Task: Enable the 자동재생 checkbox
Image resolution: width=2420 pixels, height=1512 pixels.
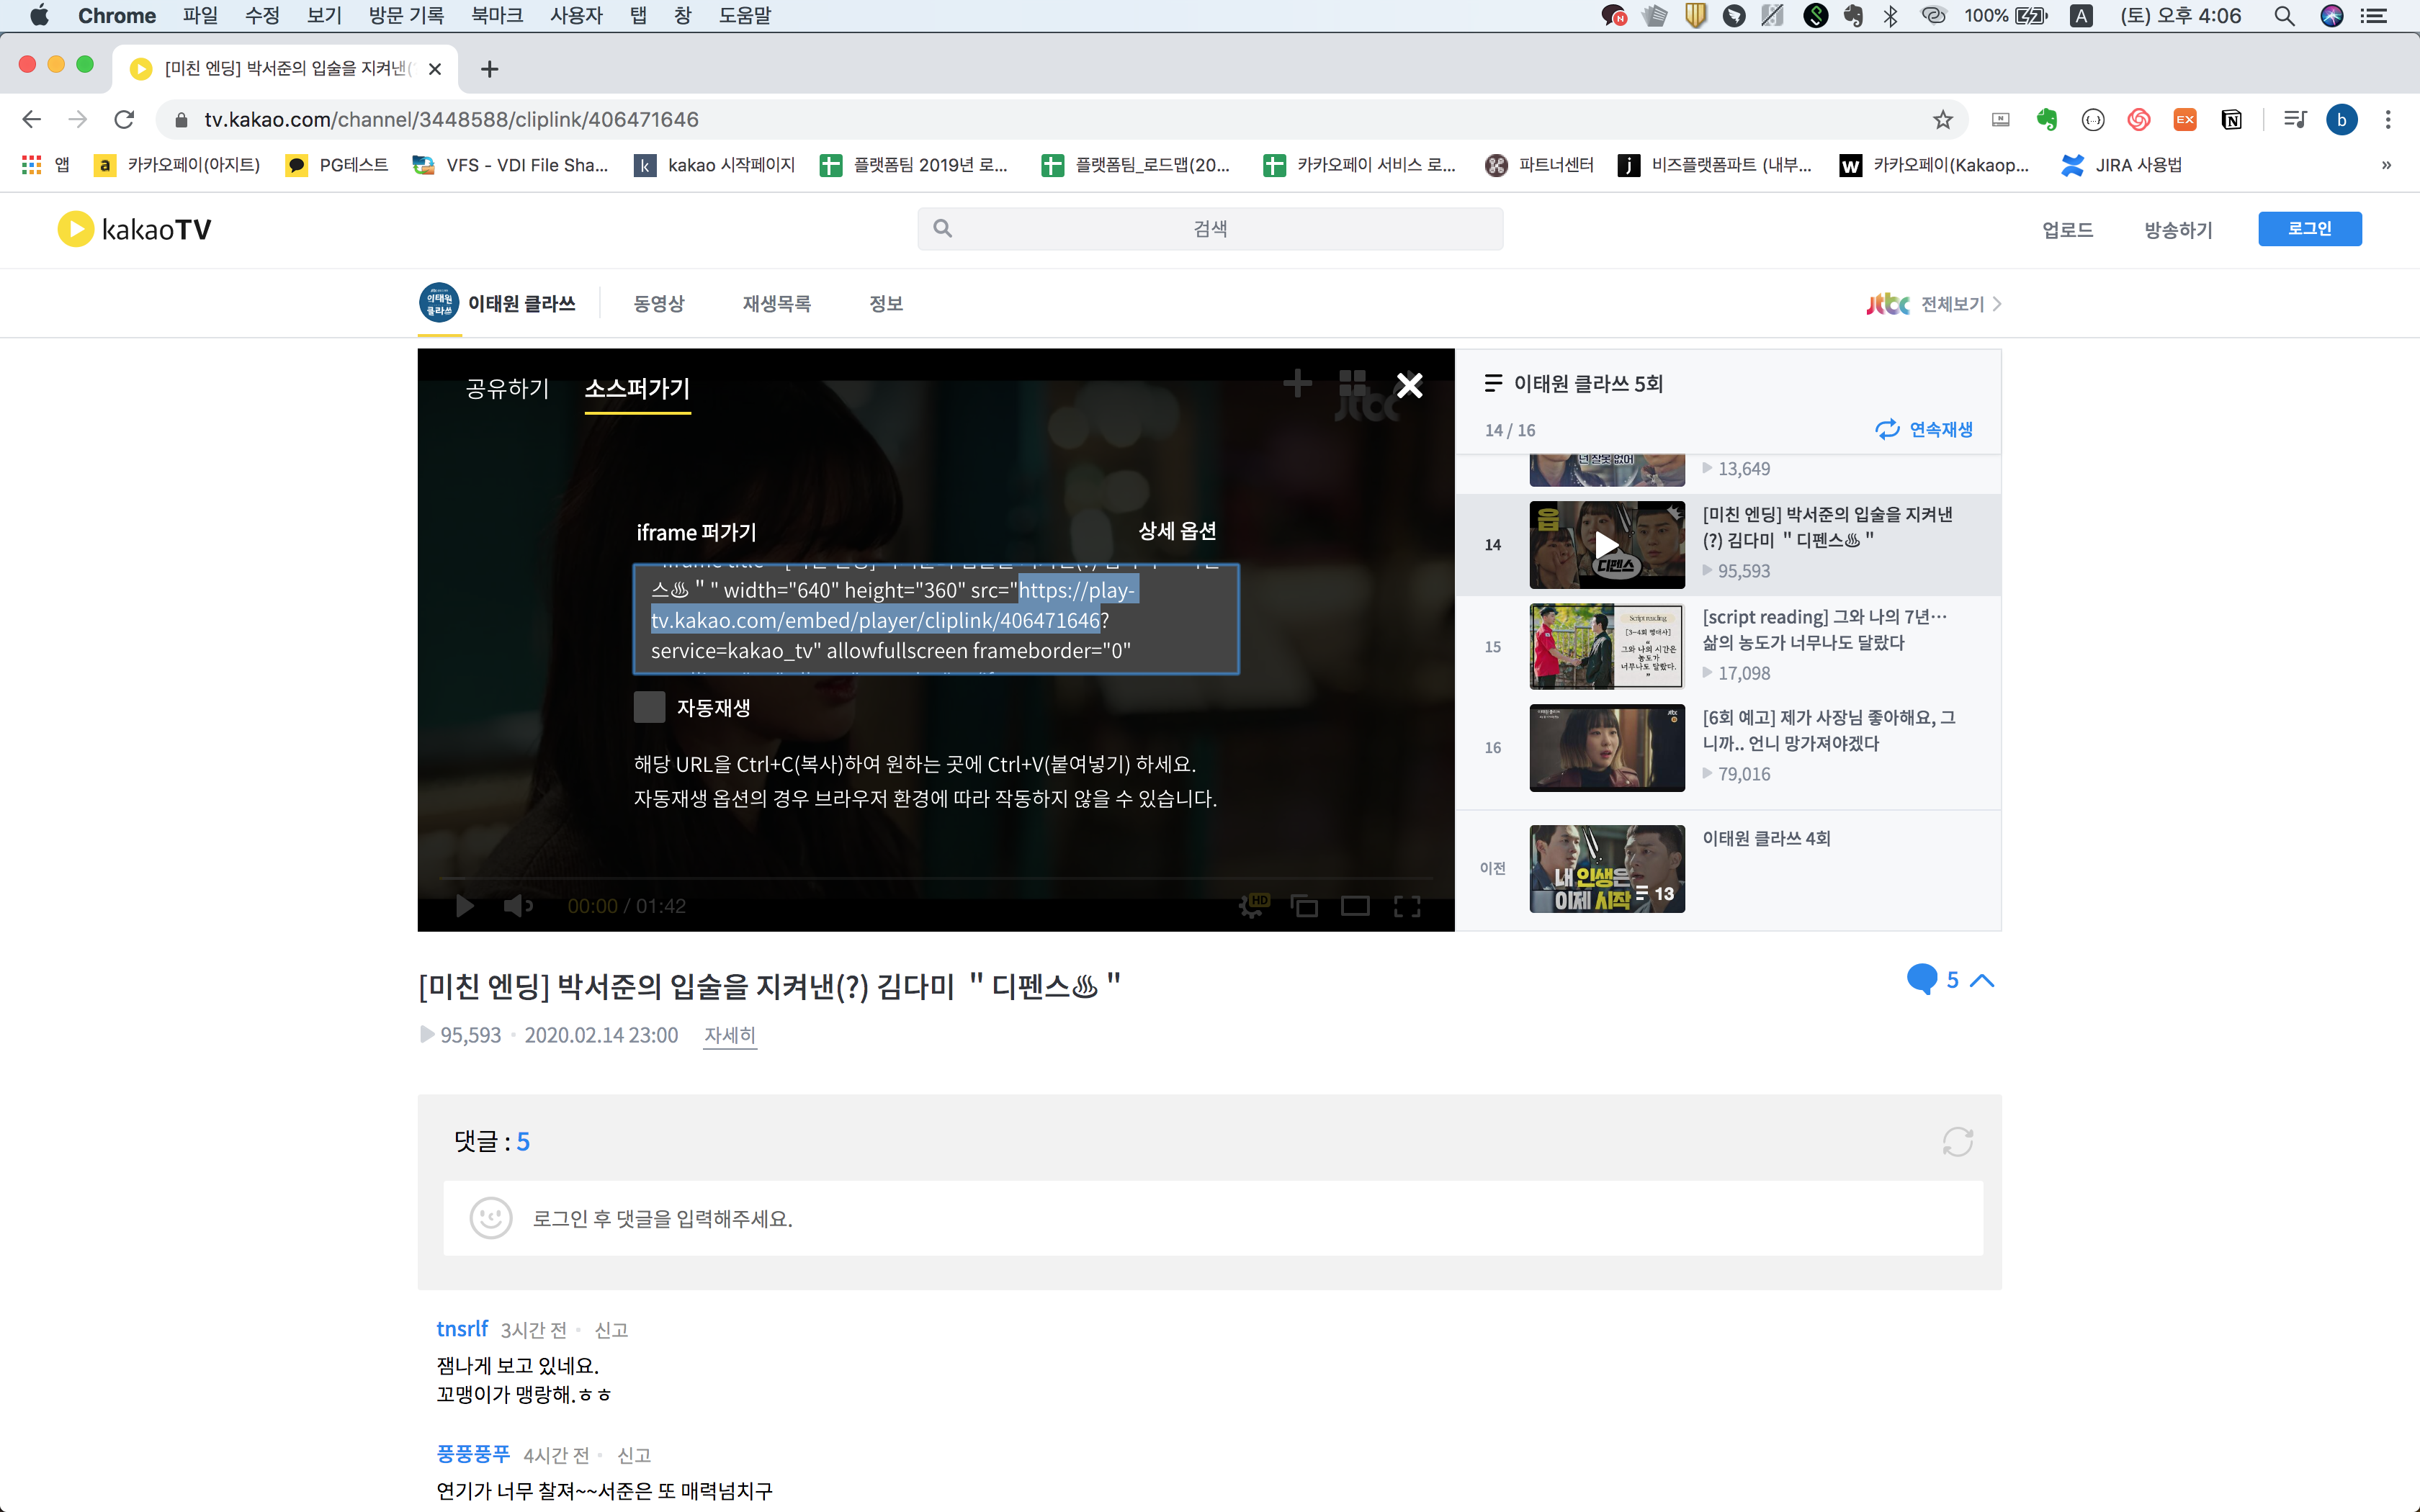Action: click(649, 708)
